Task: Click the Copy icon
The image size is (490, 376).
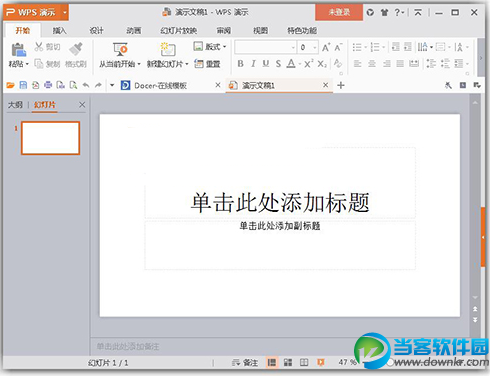Action: [39, 63]
